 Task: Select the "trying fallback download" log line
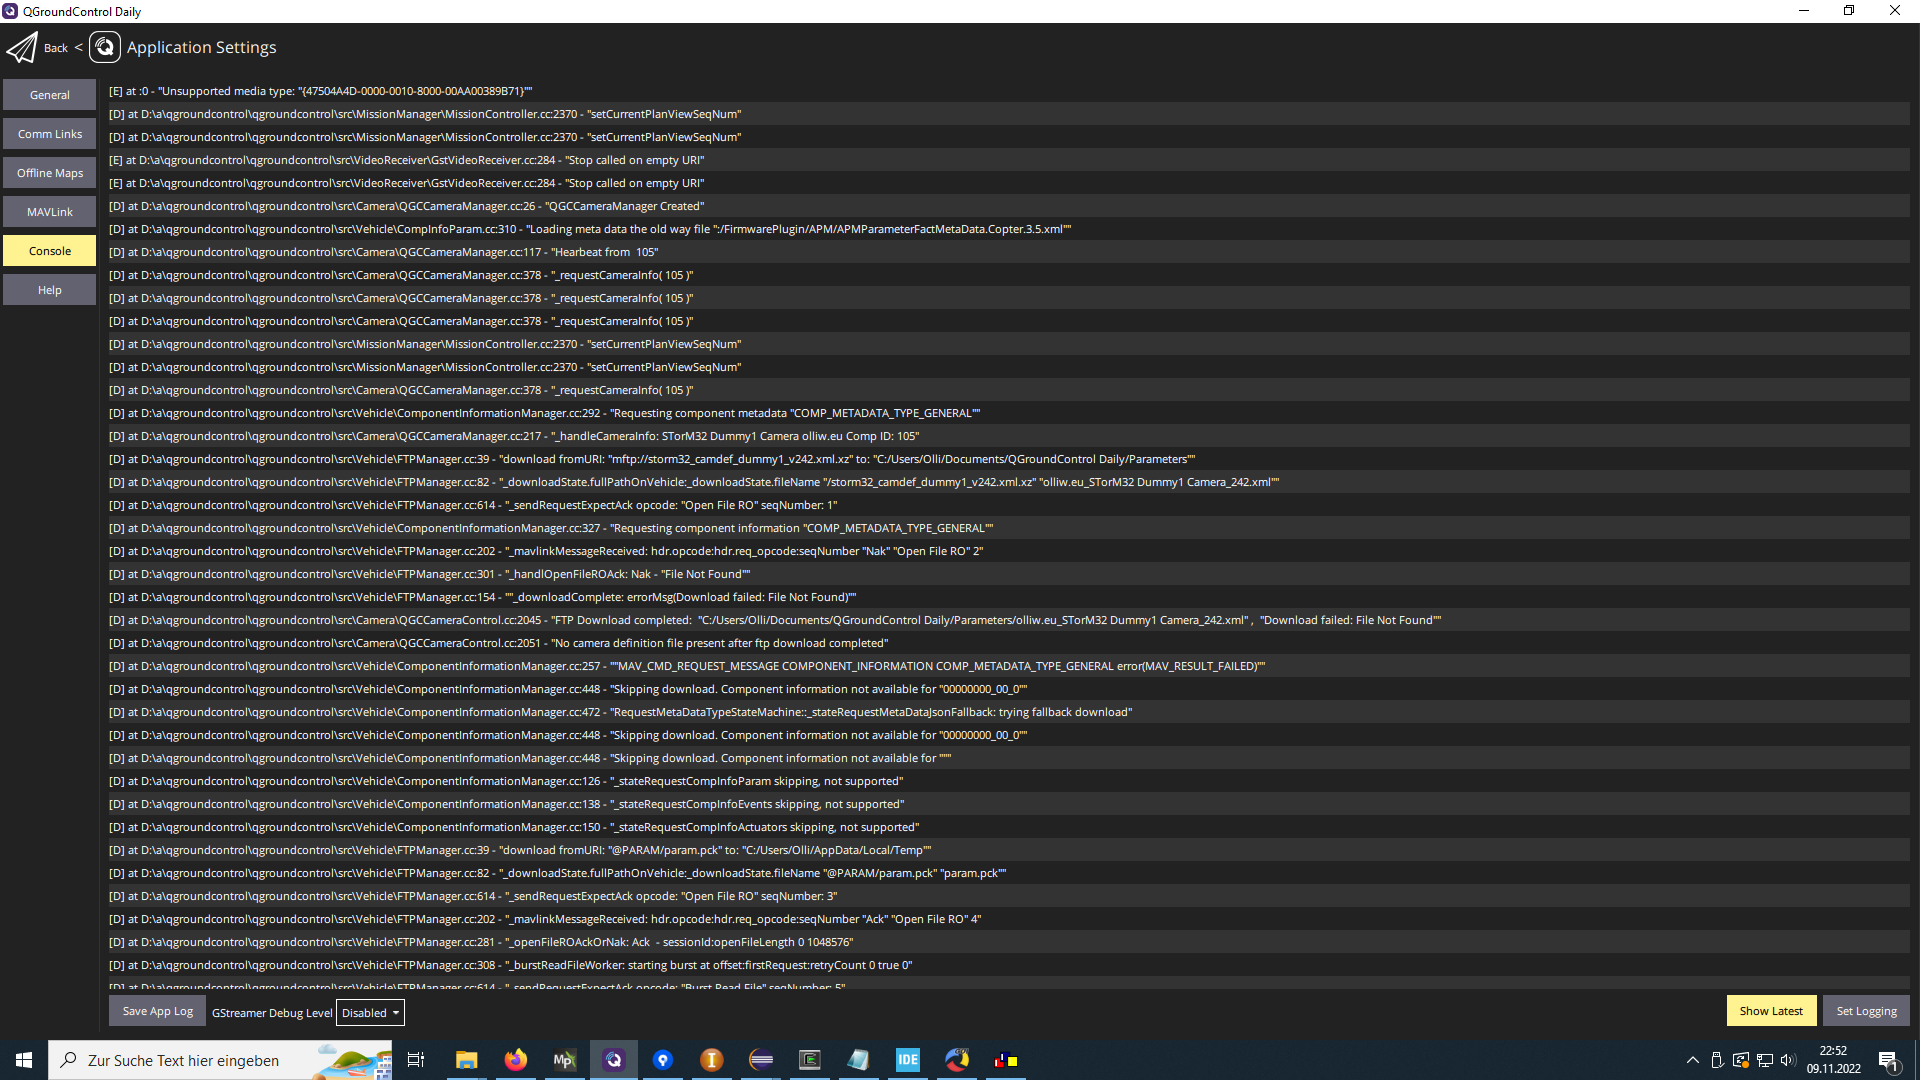1009,712
